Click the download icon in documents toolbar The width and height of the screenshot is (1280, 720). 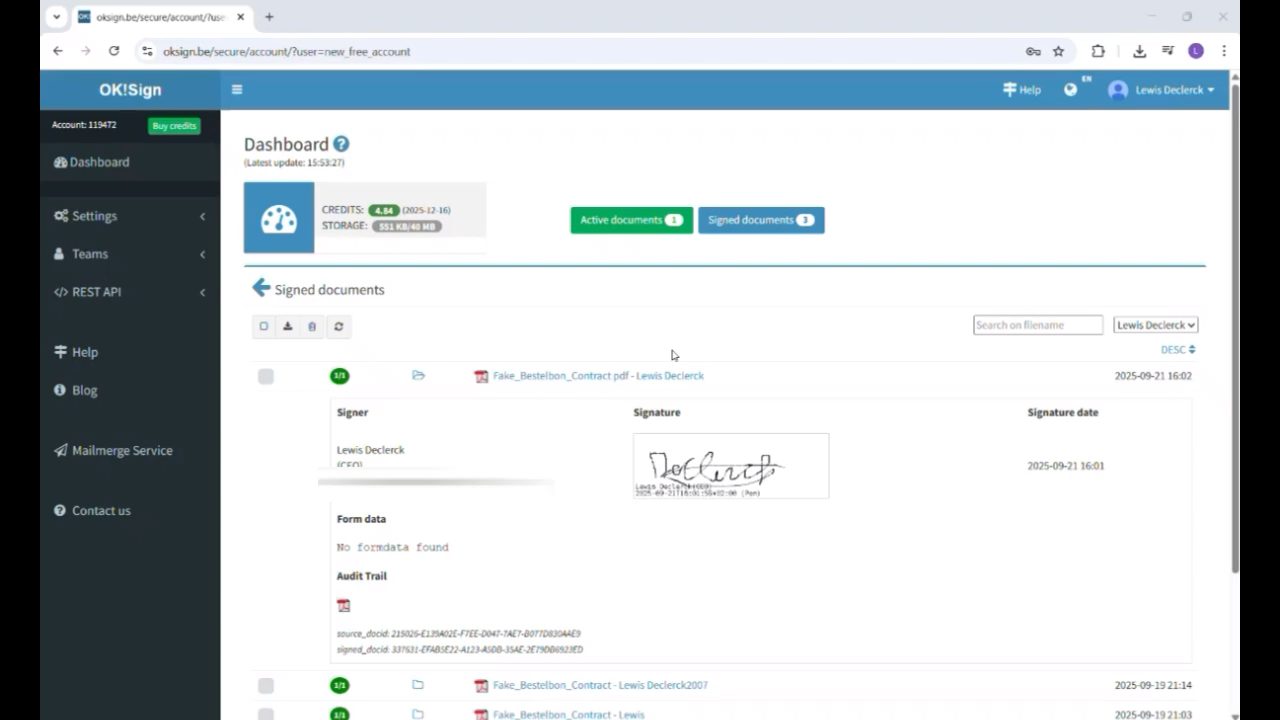tap(288, 326)
